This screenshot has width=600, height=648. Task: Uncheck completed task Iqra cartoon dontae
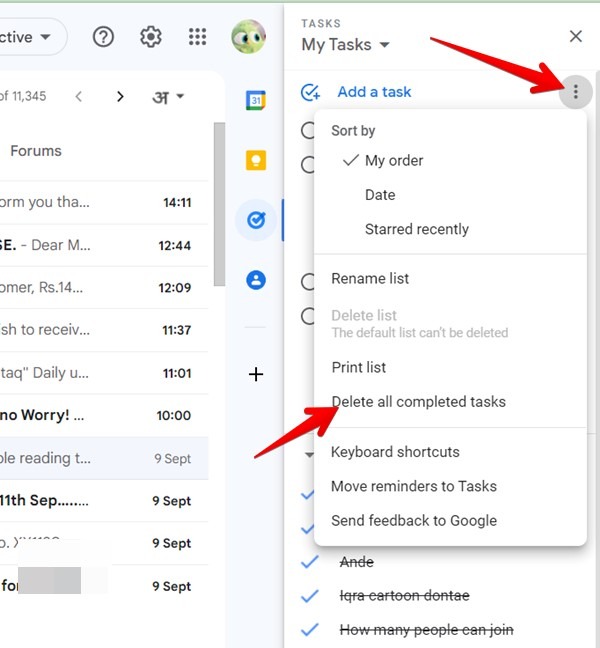point(310,596)
